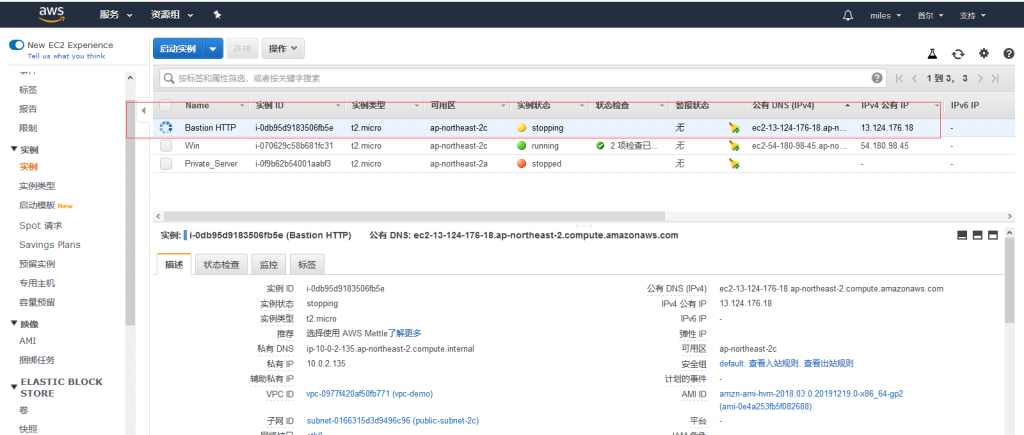
Task: Select the Private_Server instance checkbox
Action: click(166, 164)
